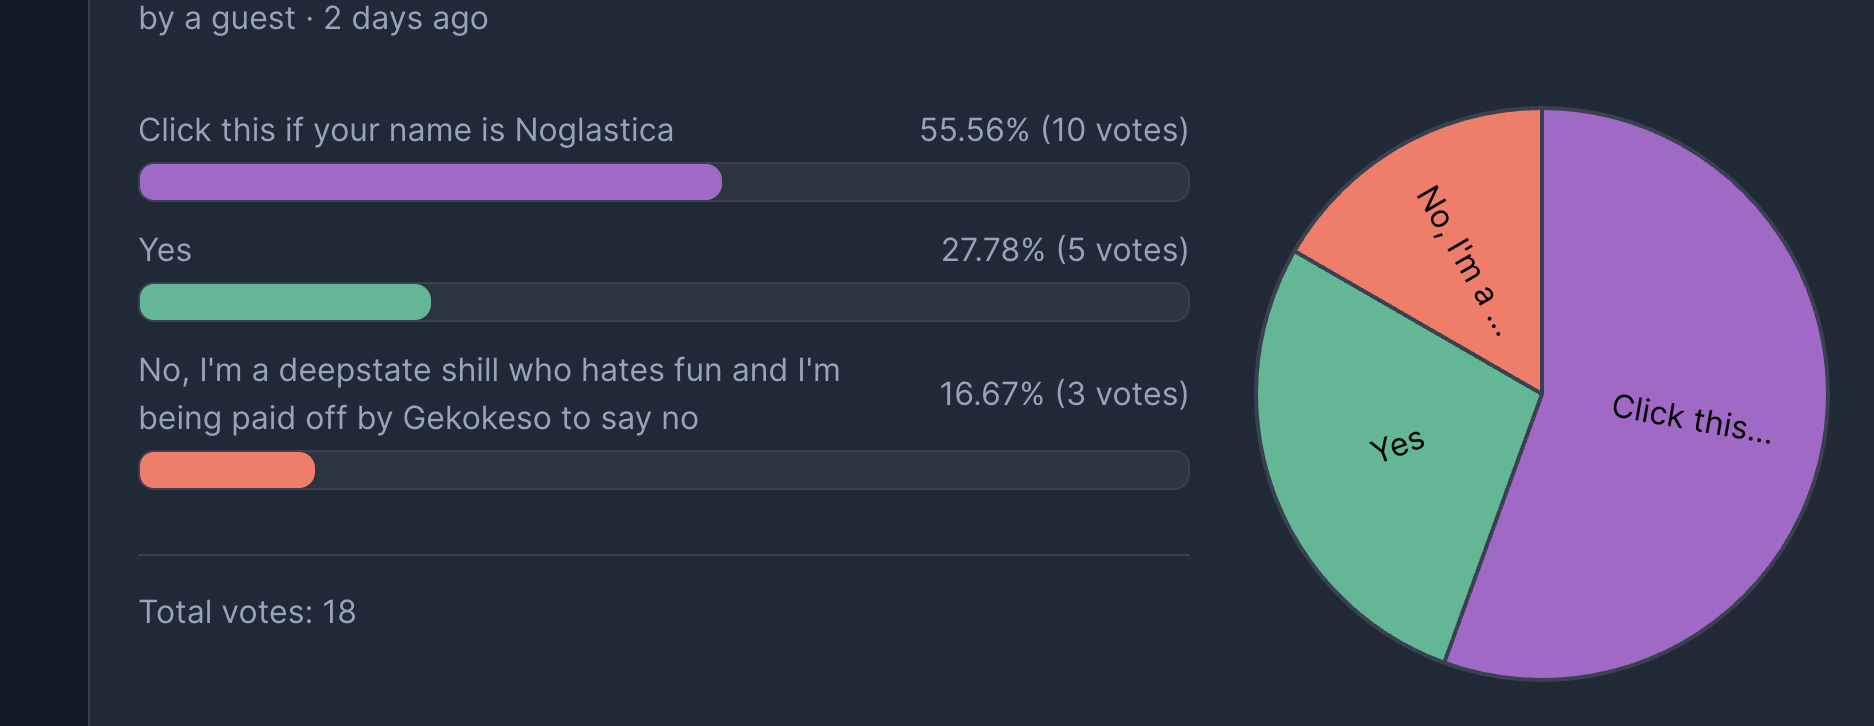This screenshot has width=1874, height=726.
Task: Click the purple Noglastica progress bar fill
Action: click(430, 182)
